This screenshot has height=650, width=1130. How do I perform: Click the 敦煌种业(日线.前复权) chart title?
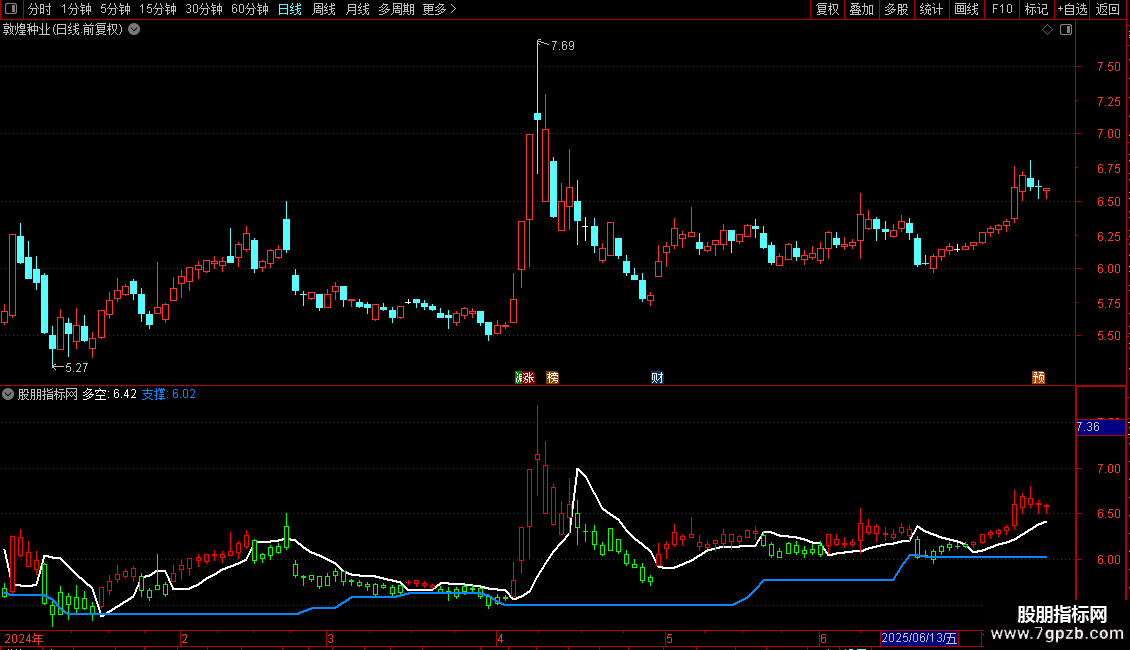[63, 30]
